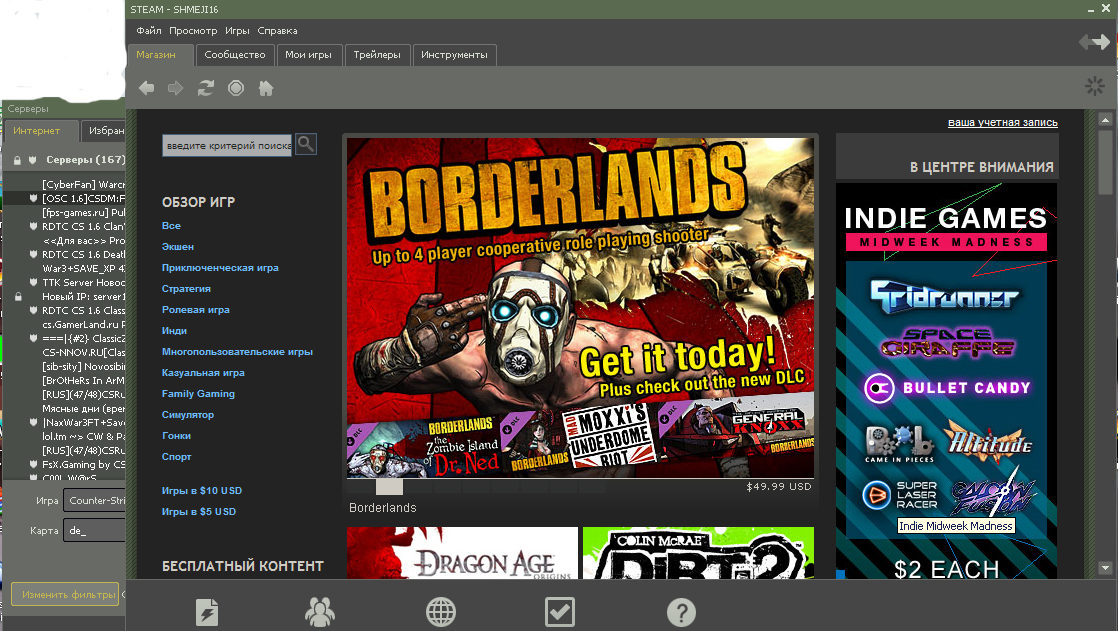Open the news icon in bottom bar

207,612
